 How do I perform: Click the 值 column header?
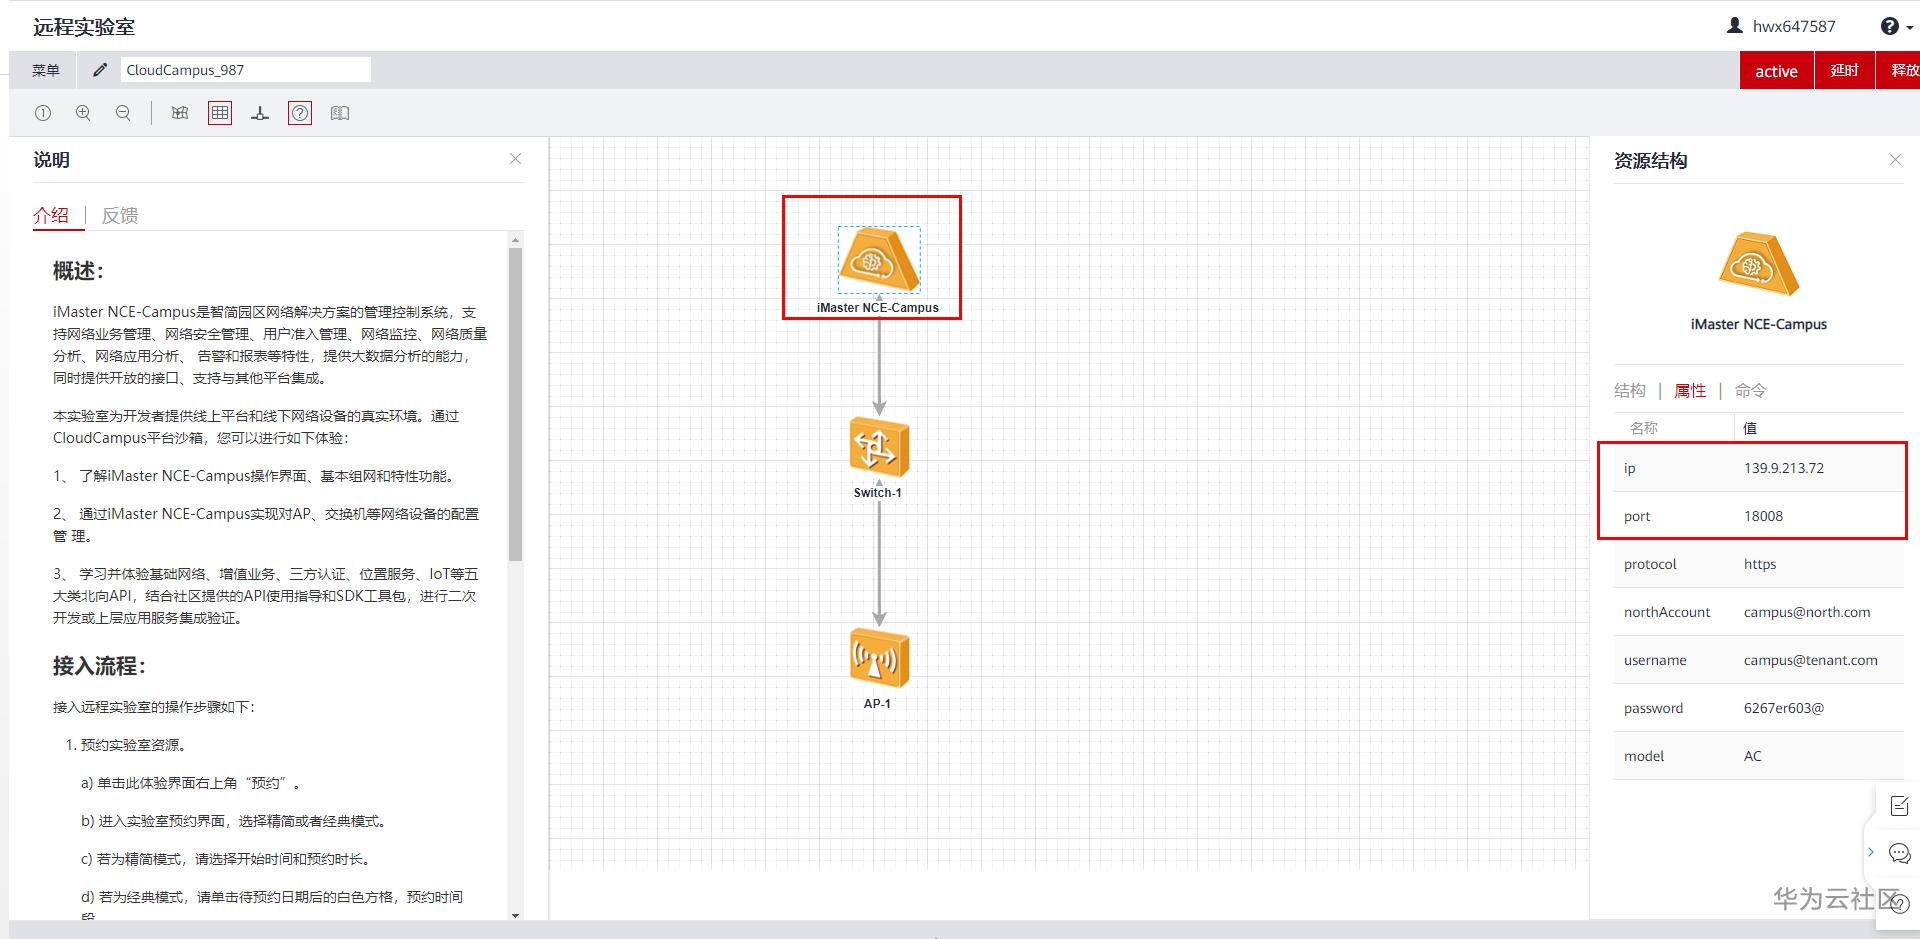tap(1750, 428)
